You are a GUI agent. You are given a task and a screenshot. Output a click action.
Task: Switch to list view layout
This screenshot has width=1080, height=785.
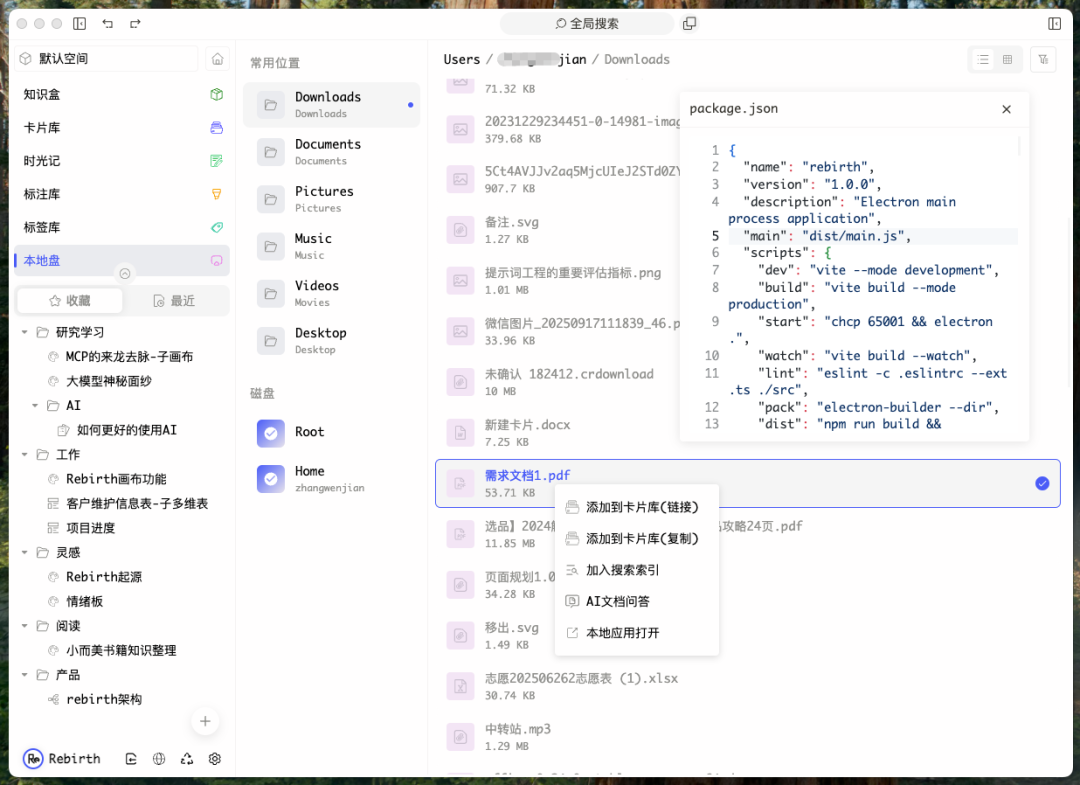pos(983,60)
